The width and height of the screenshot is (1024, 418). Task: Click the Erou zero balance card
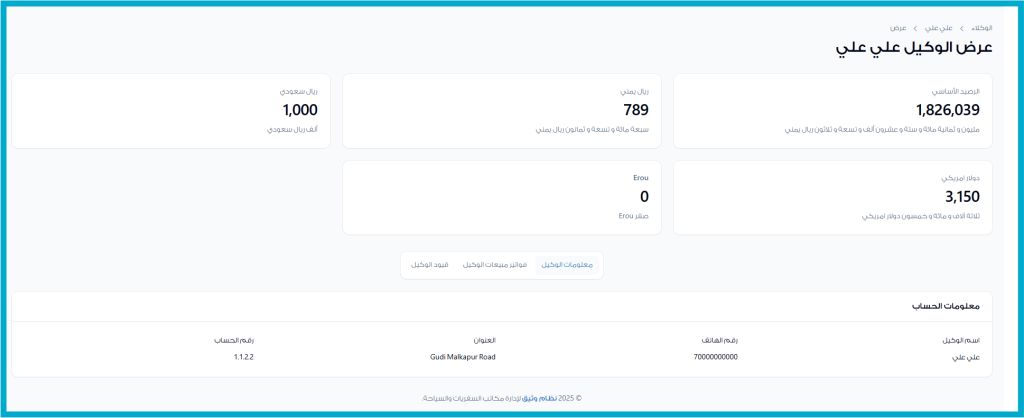pyautogui.click(x=501, y=197)
